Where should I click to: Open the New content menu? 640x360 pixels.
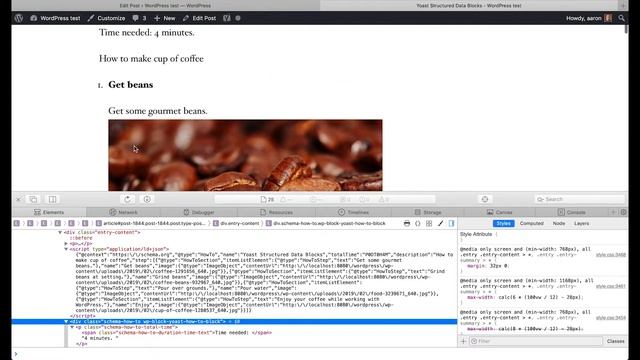[165, 18]
